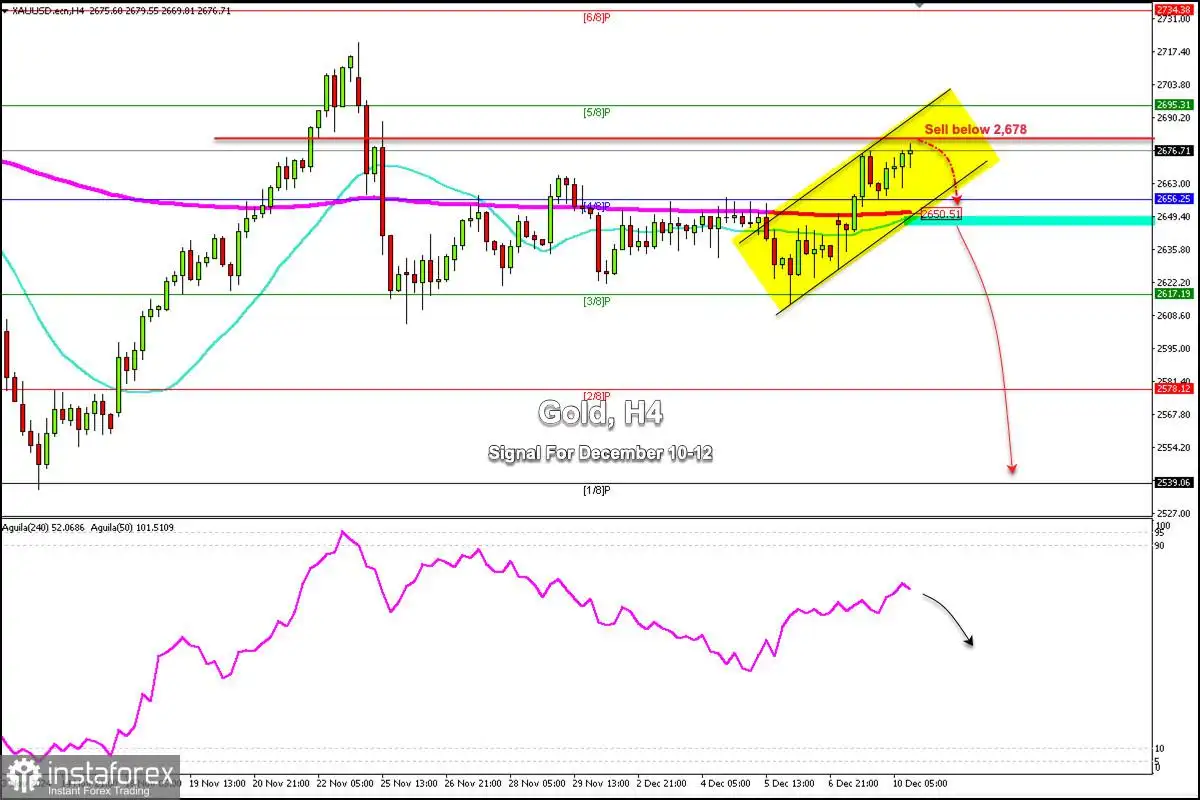This screenshot has height=800, width=1200.
Task: Select the [2/8]P Murray level label
Action: 597,396
